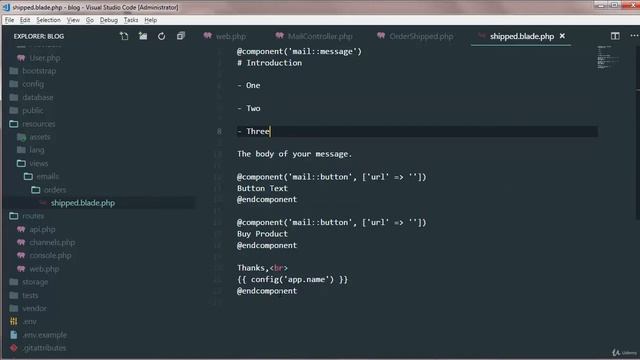Image resolution: width=640 pixels, height=360 pixels.
Task: Open the Selection menu
Action: tap(48, 20)
